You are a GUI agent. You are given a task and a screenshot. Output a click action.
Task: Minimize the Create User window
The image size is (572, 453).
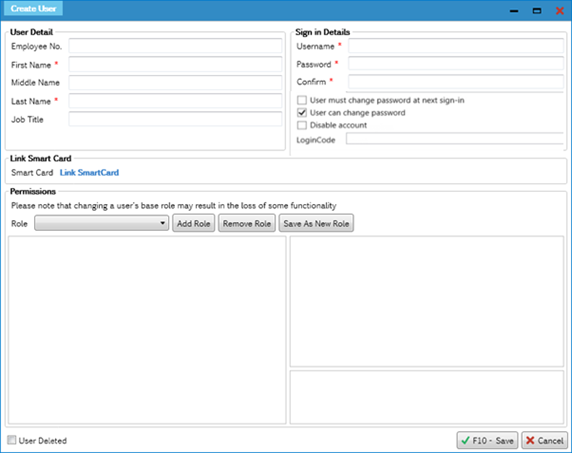point(514,11)
